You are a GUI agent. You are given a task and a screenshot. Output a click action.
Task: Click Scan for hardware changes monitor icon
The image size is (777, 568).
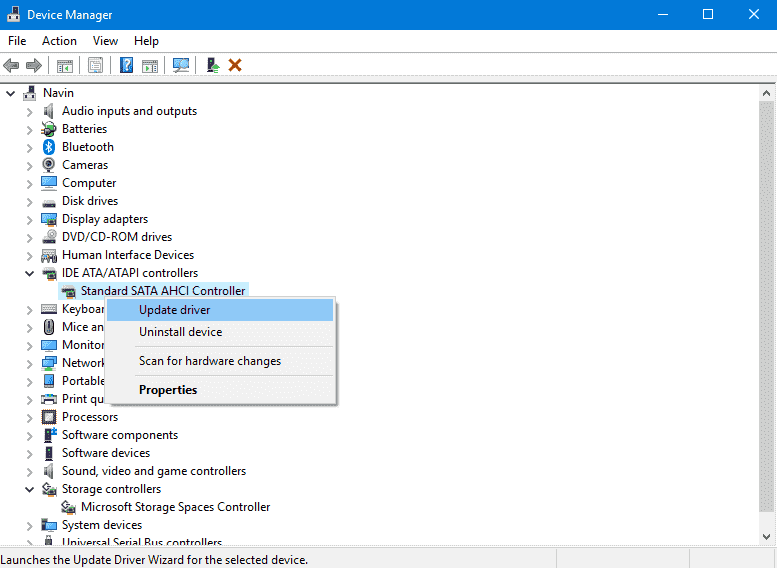click(180, 65)
